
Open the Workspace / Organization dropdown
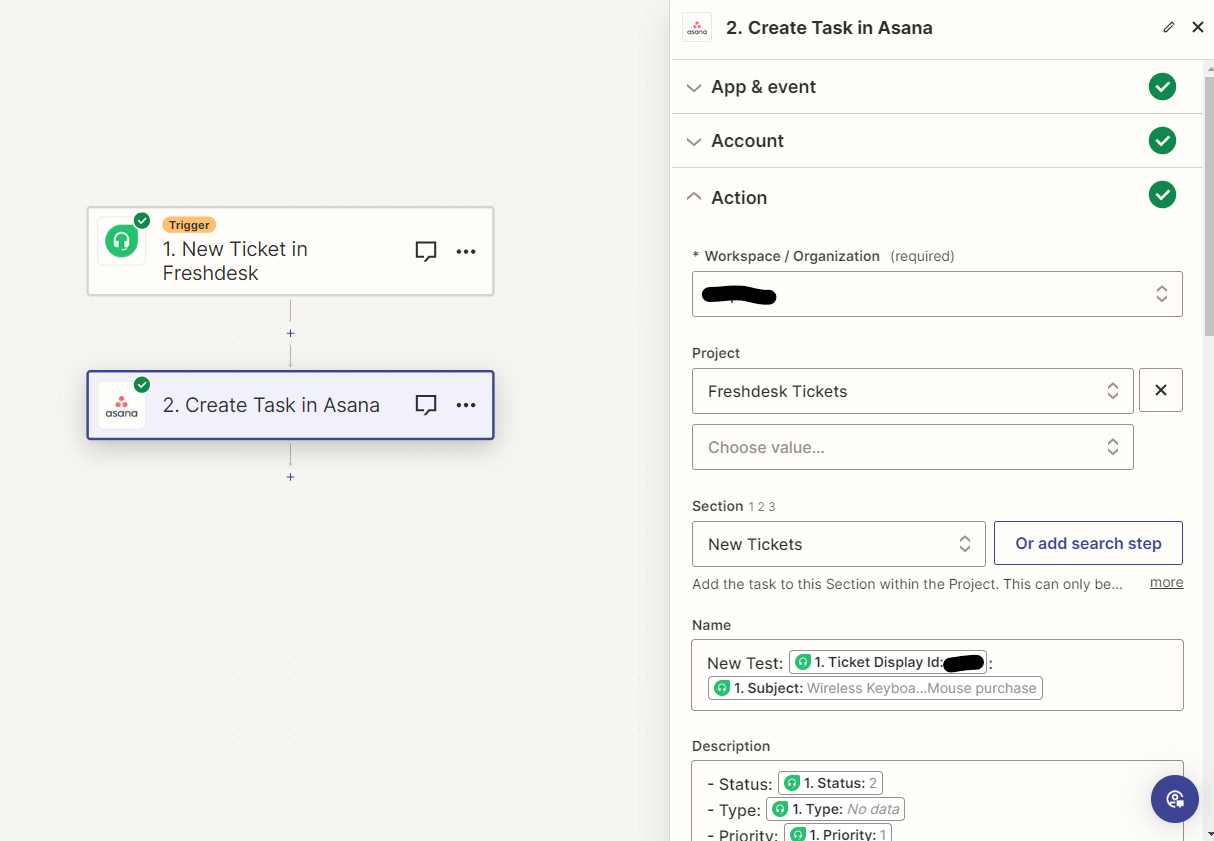click(x=937, y=294)
